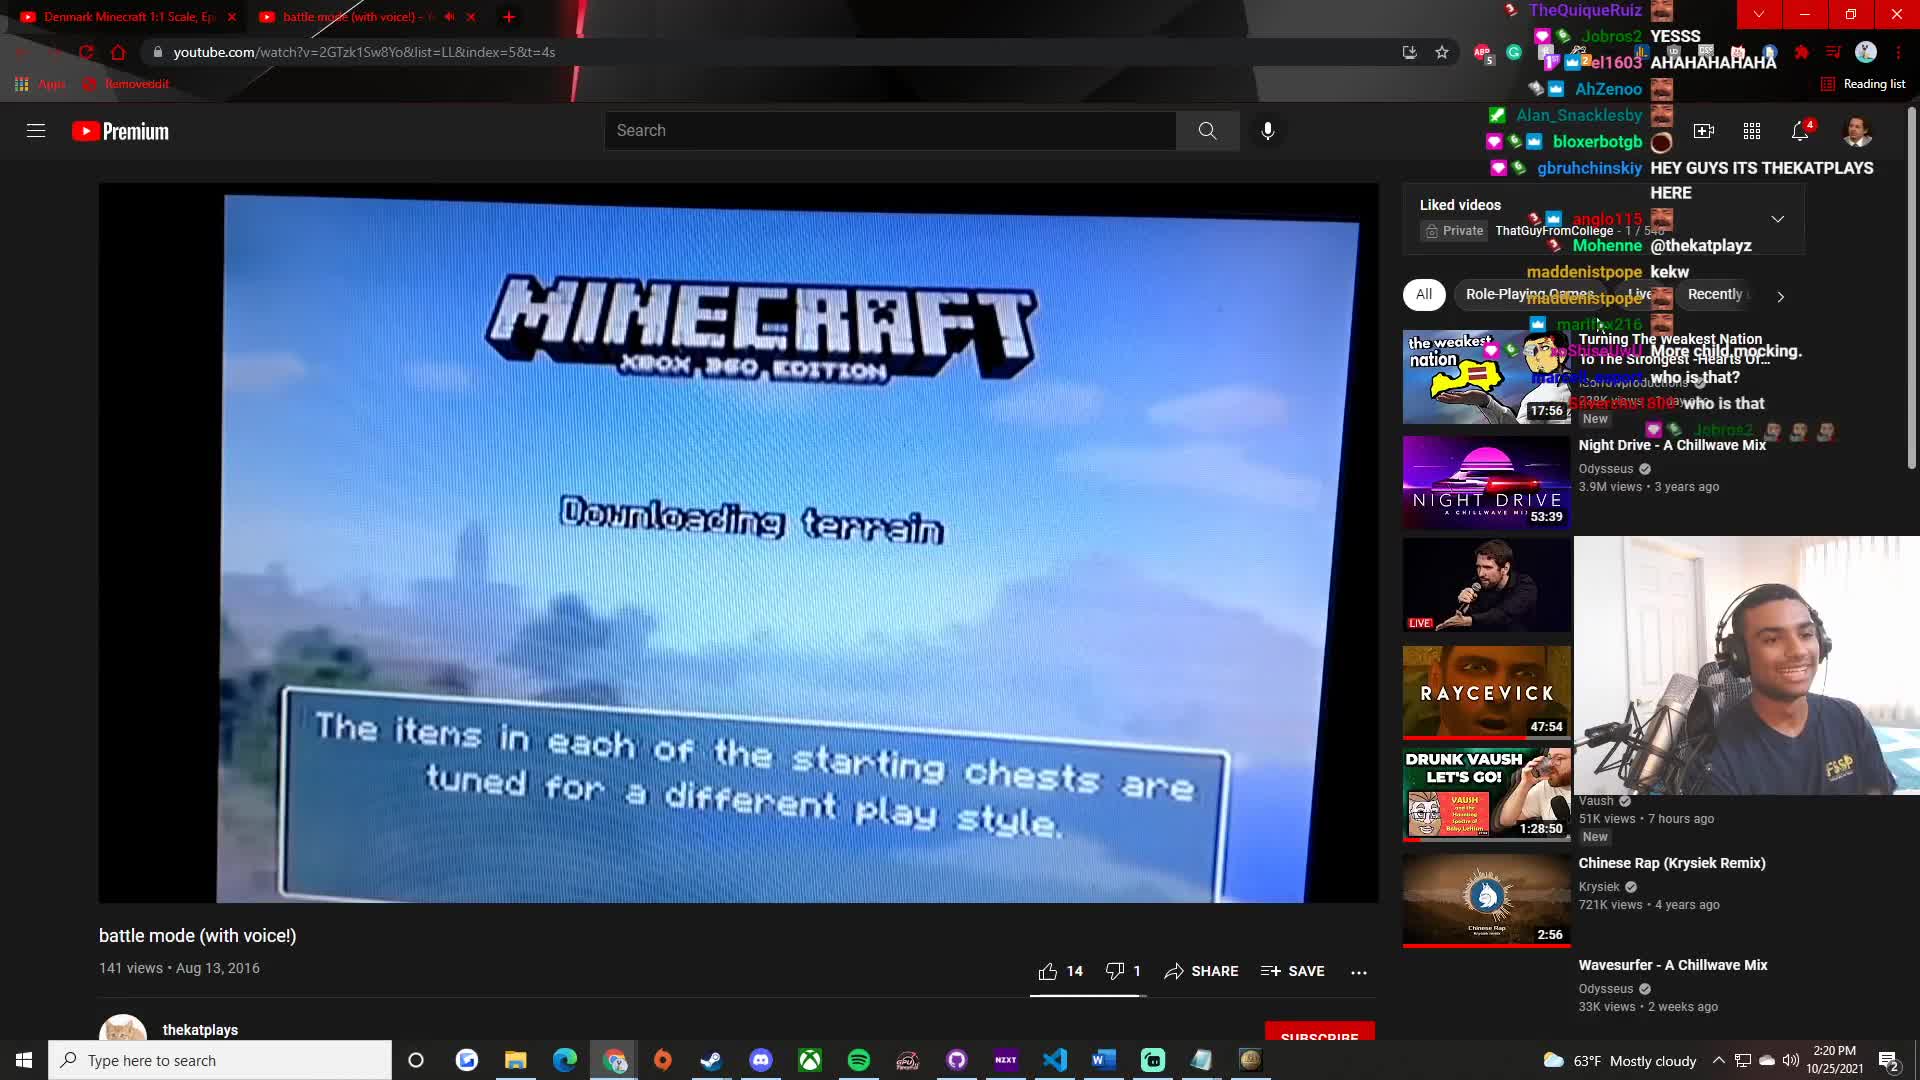Open the Apps bookmarks shortcut
Image resolution: width=1920 pixels, height=1080 pixels.
click(x=40, y=84)
